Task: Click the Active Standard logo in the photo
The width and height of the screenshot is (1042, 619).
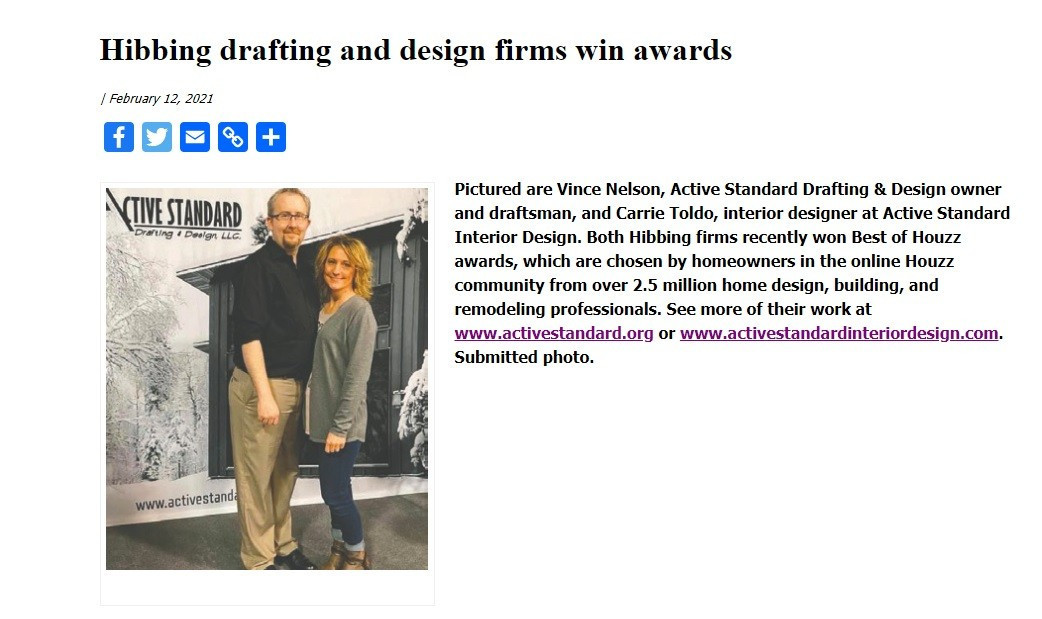Action: point(175,215)
